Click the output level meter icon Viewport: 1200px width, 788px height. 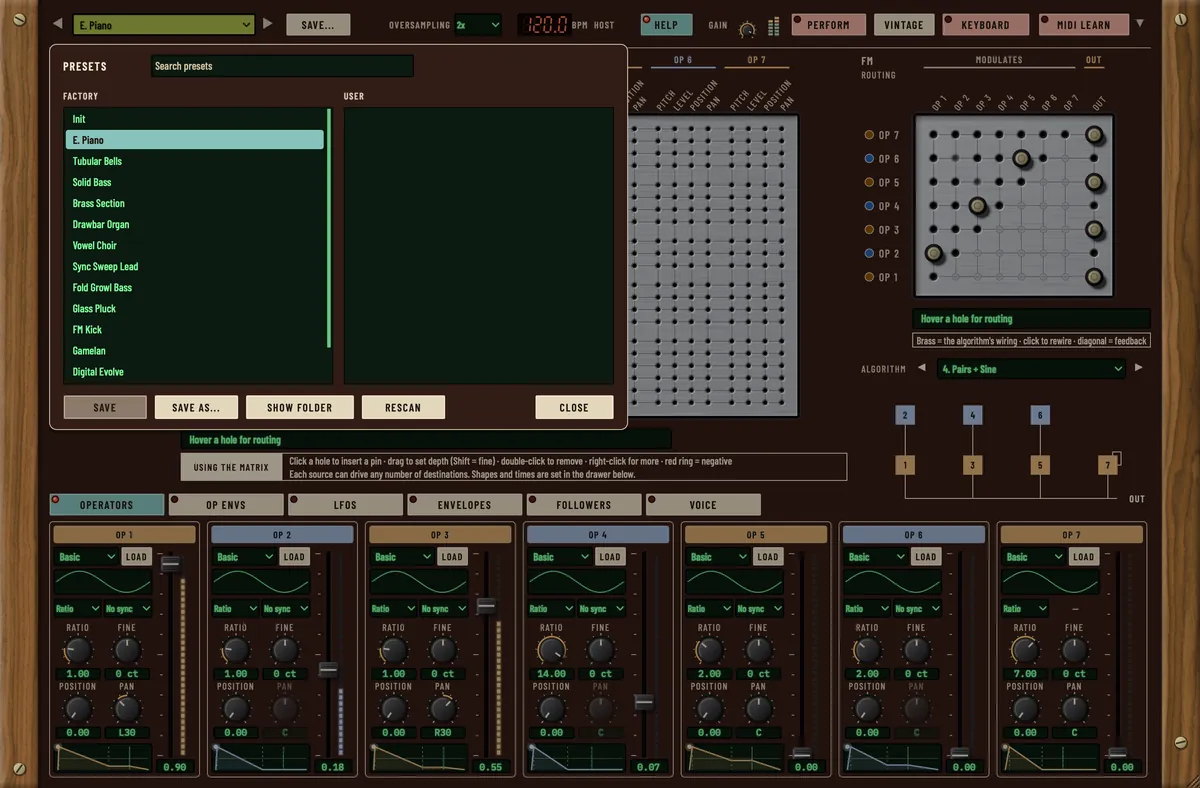[x=773, y=27]
